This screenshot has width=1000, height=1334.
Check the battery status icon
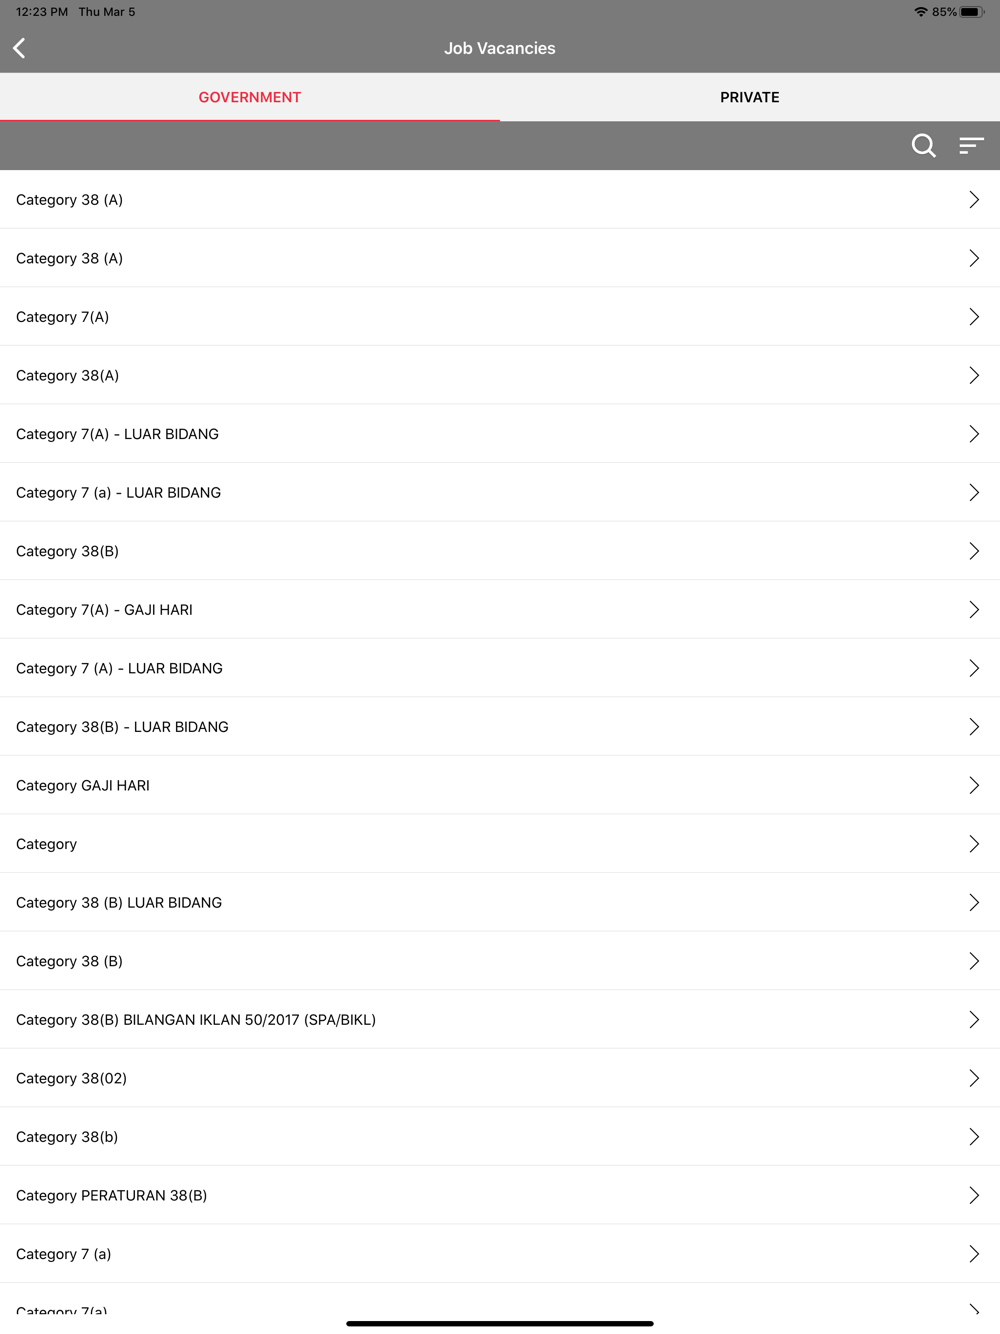point(972,12)
